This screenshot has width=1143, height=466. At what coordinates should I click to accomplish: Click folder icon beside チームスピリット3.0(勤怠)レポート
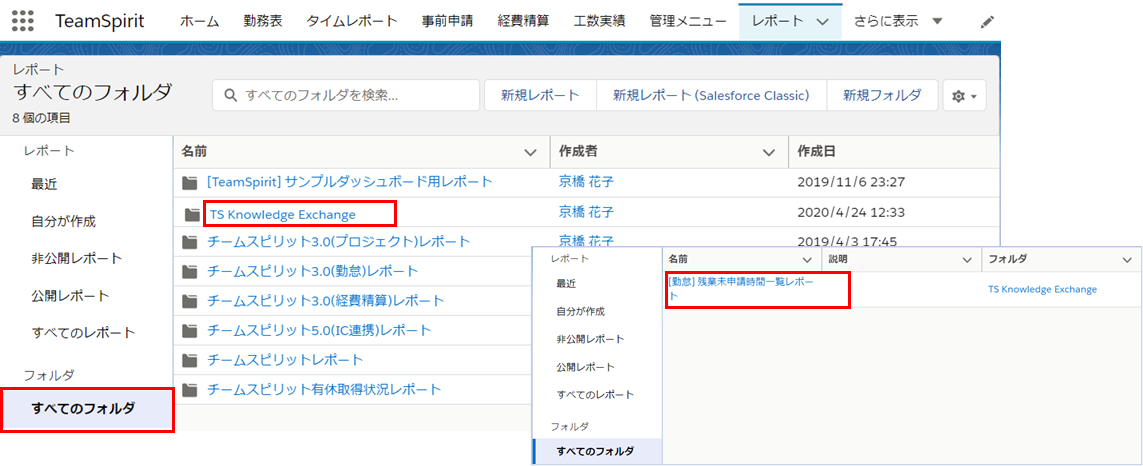click(190, 271)
